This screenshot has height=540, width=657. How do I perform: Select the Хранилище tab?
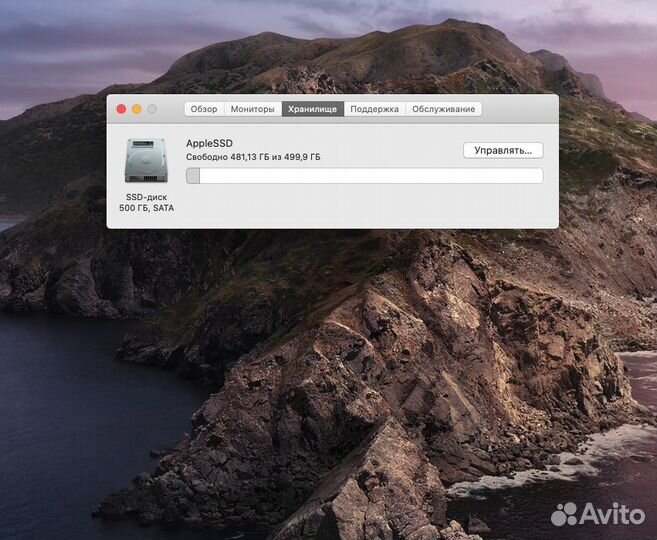click(x=313, y=109)
